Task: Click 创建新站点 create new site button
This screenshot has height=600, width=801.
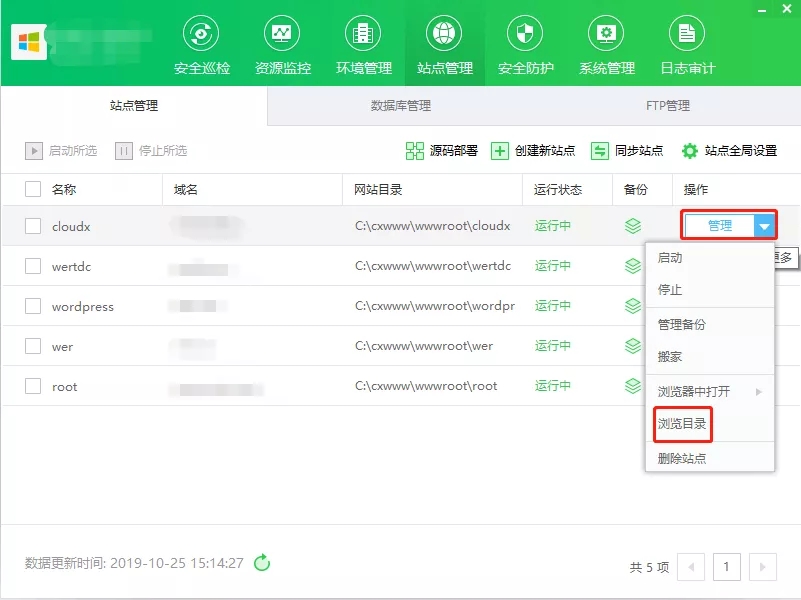Action: pos(533,151)
